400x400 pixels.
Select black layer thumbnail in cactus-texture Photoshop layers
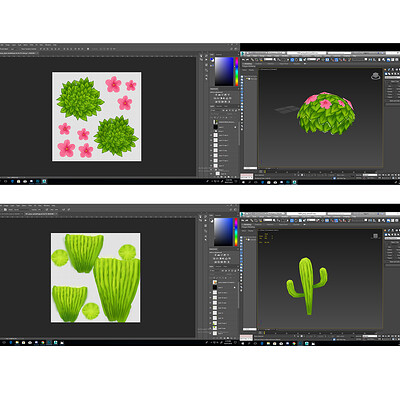215,287
